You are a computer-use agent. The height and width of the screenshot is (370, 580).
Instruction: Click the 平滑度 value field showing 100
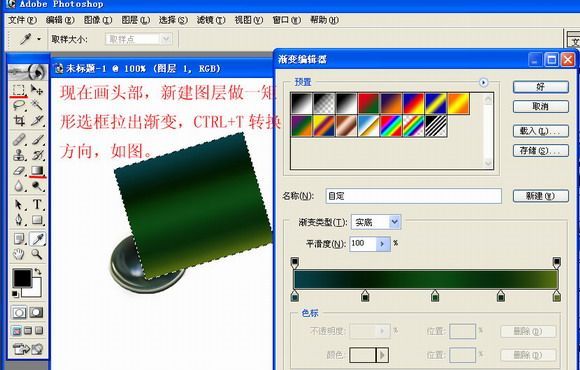click(x=363, y=244)
